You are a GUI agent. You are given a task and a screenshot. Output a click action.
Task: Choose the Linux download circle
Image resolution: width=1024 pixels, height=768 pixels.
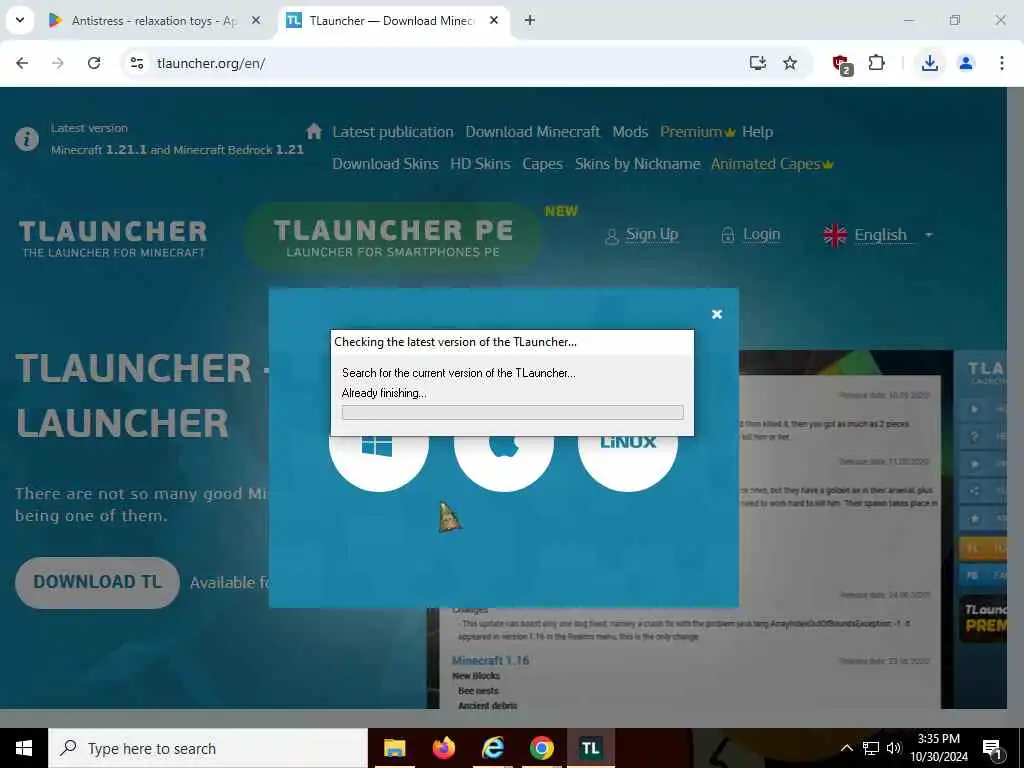click(628, 462)
